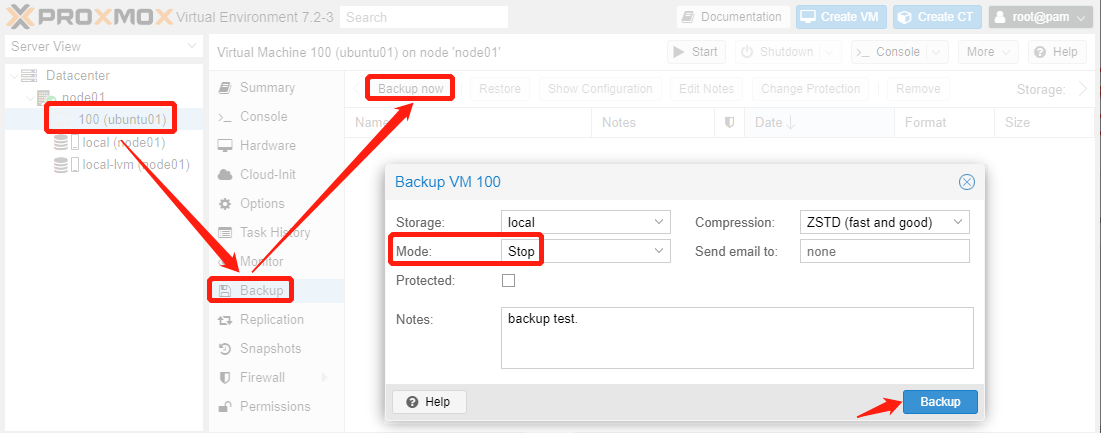Click Show Configuration button

click(x=600, y=88)
